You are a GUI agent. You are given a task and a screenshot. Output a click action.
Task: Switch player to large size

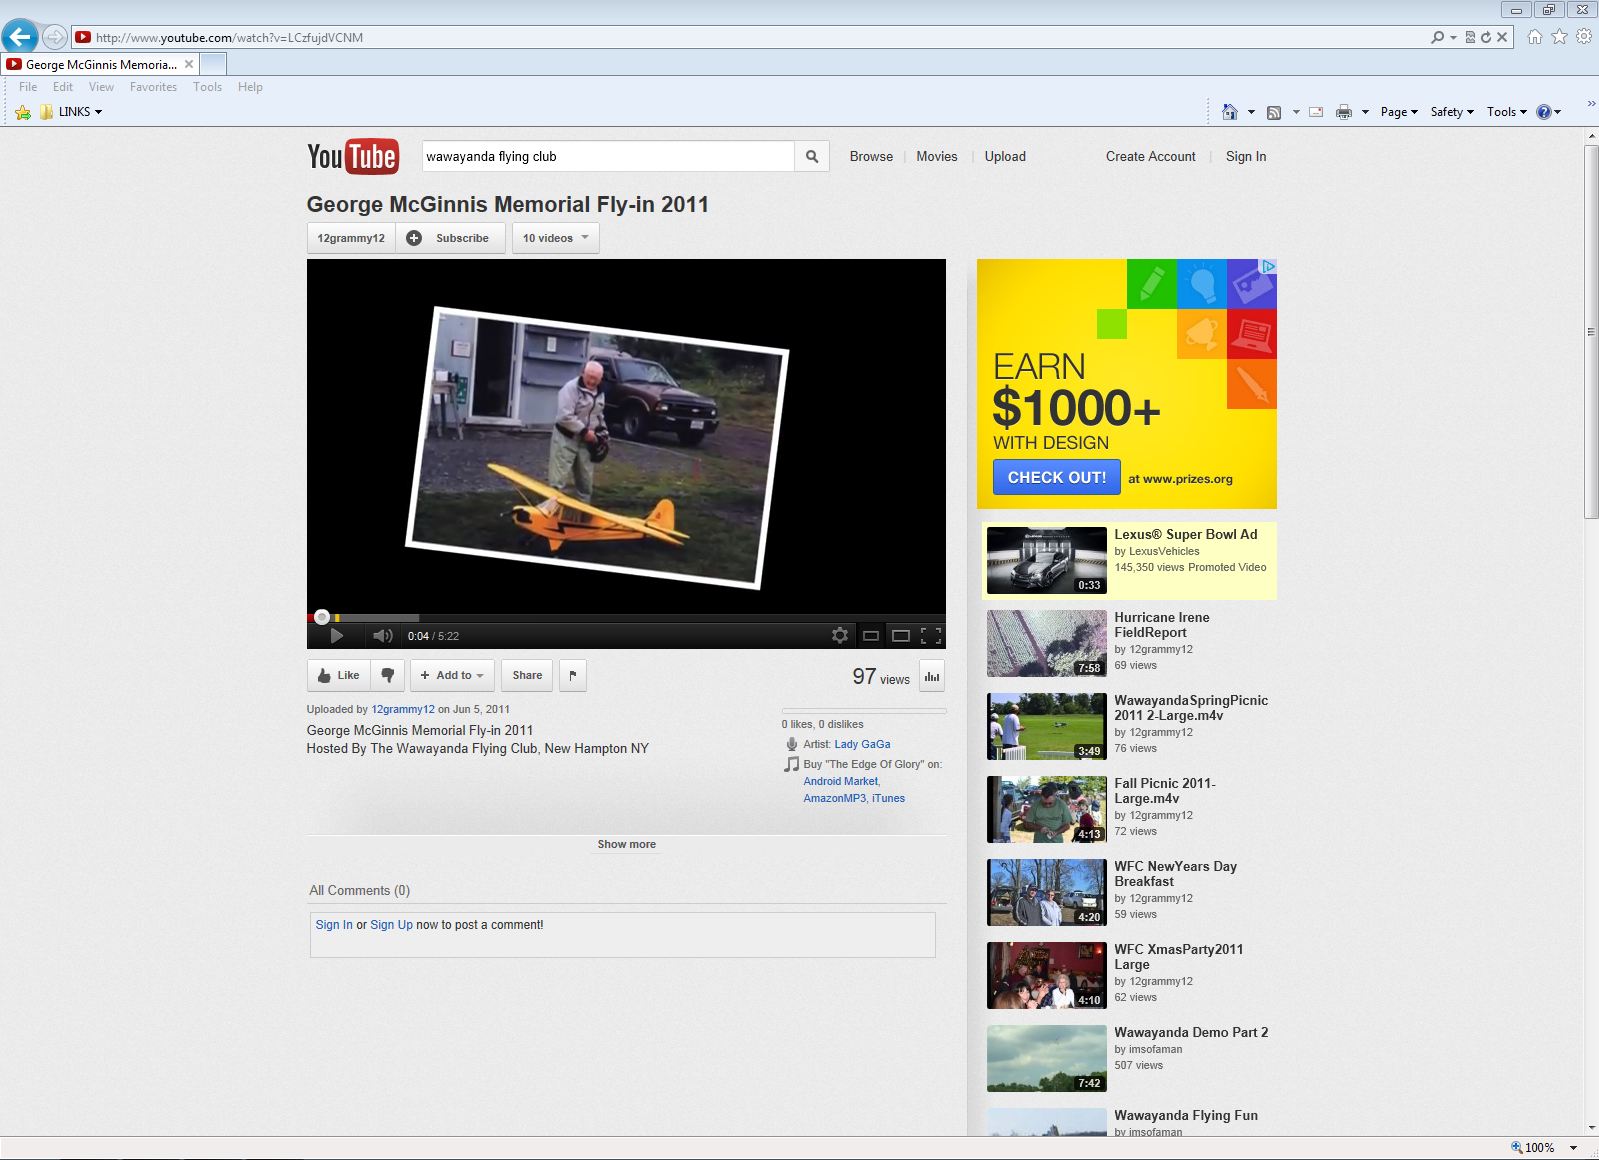point(901,636)
